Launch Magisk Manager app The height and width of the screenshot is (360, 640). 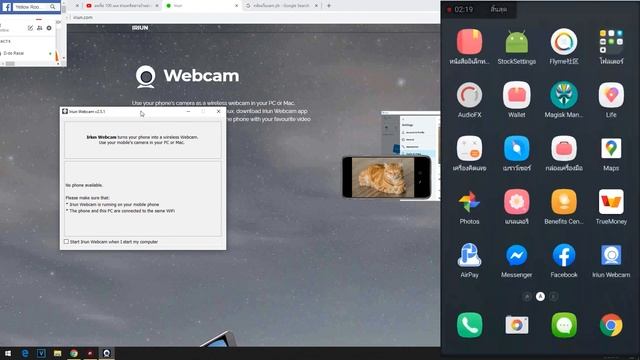pos(564,95)
